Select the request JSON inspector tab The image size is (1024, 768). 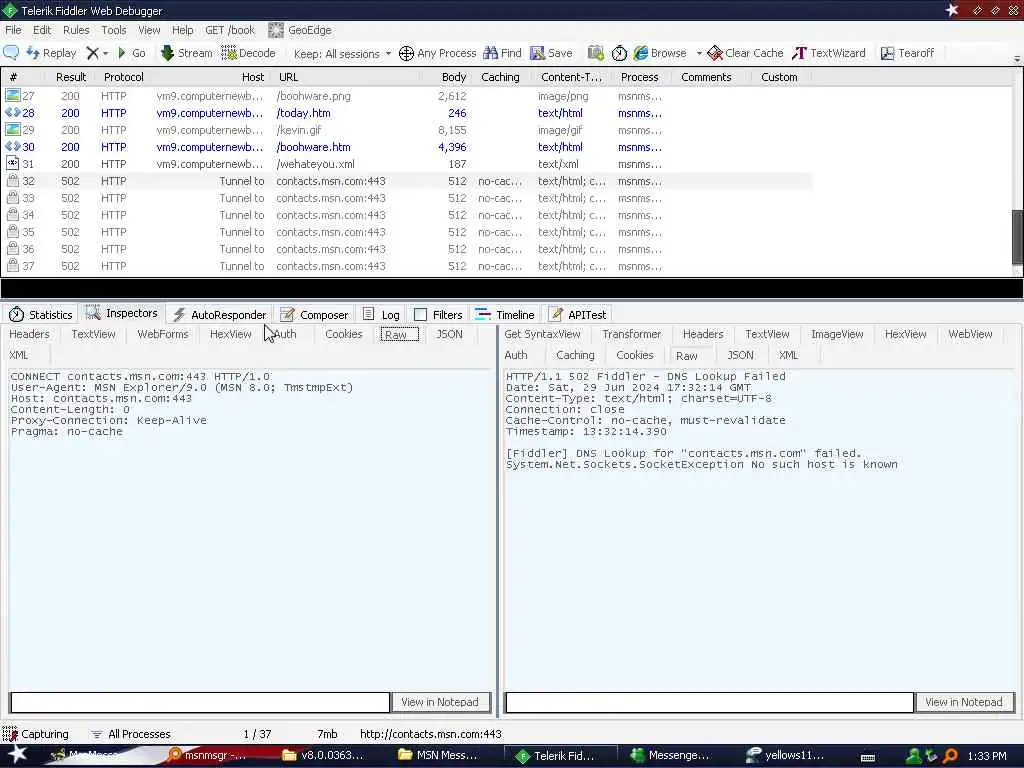point(449,334)
